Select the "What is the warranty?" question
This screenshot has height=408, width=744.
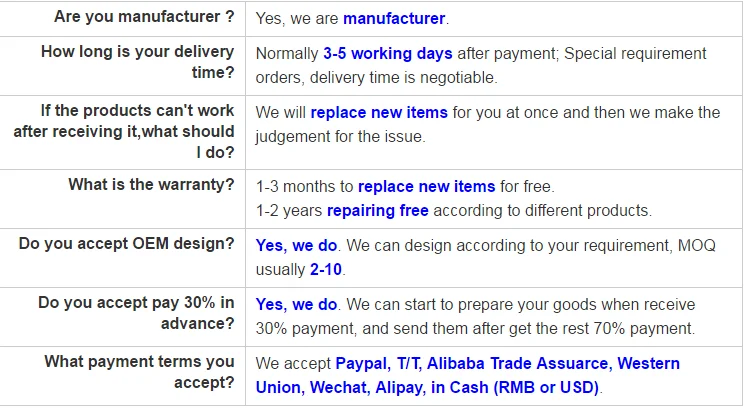click(x=151, y=185)
